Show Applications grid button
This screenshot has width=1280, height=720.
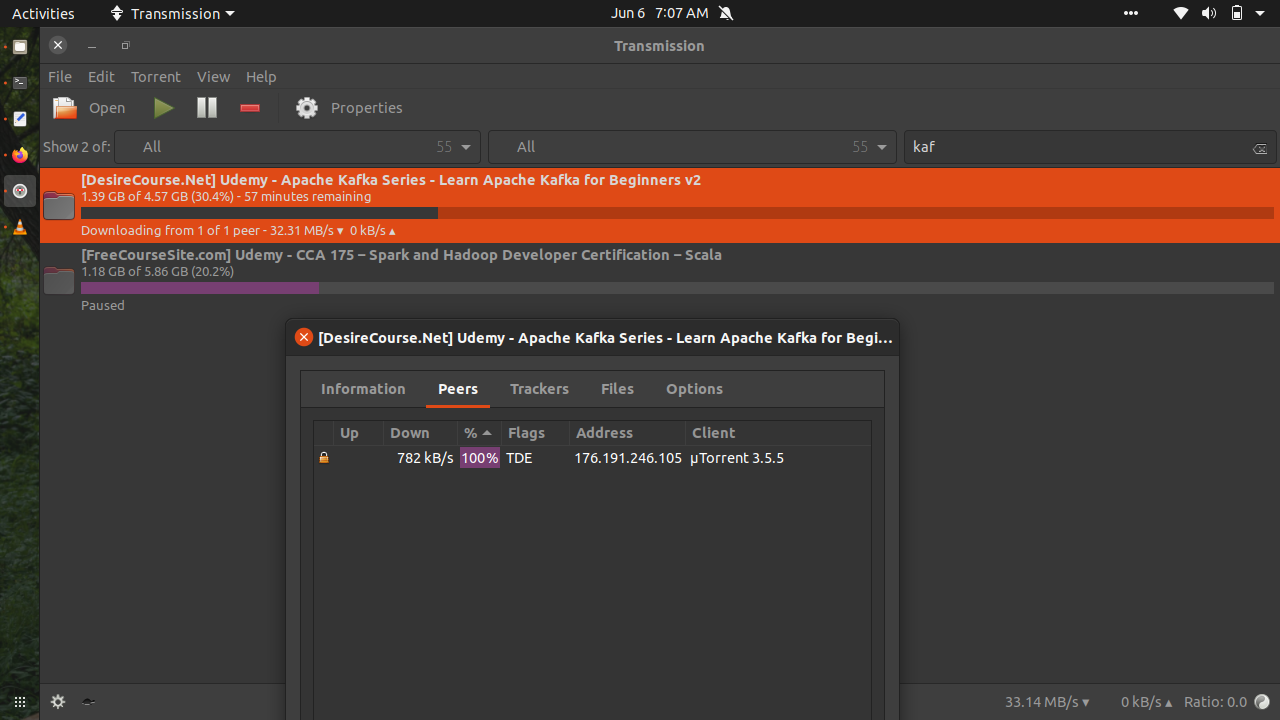point(19,702)
